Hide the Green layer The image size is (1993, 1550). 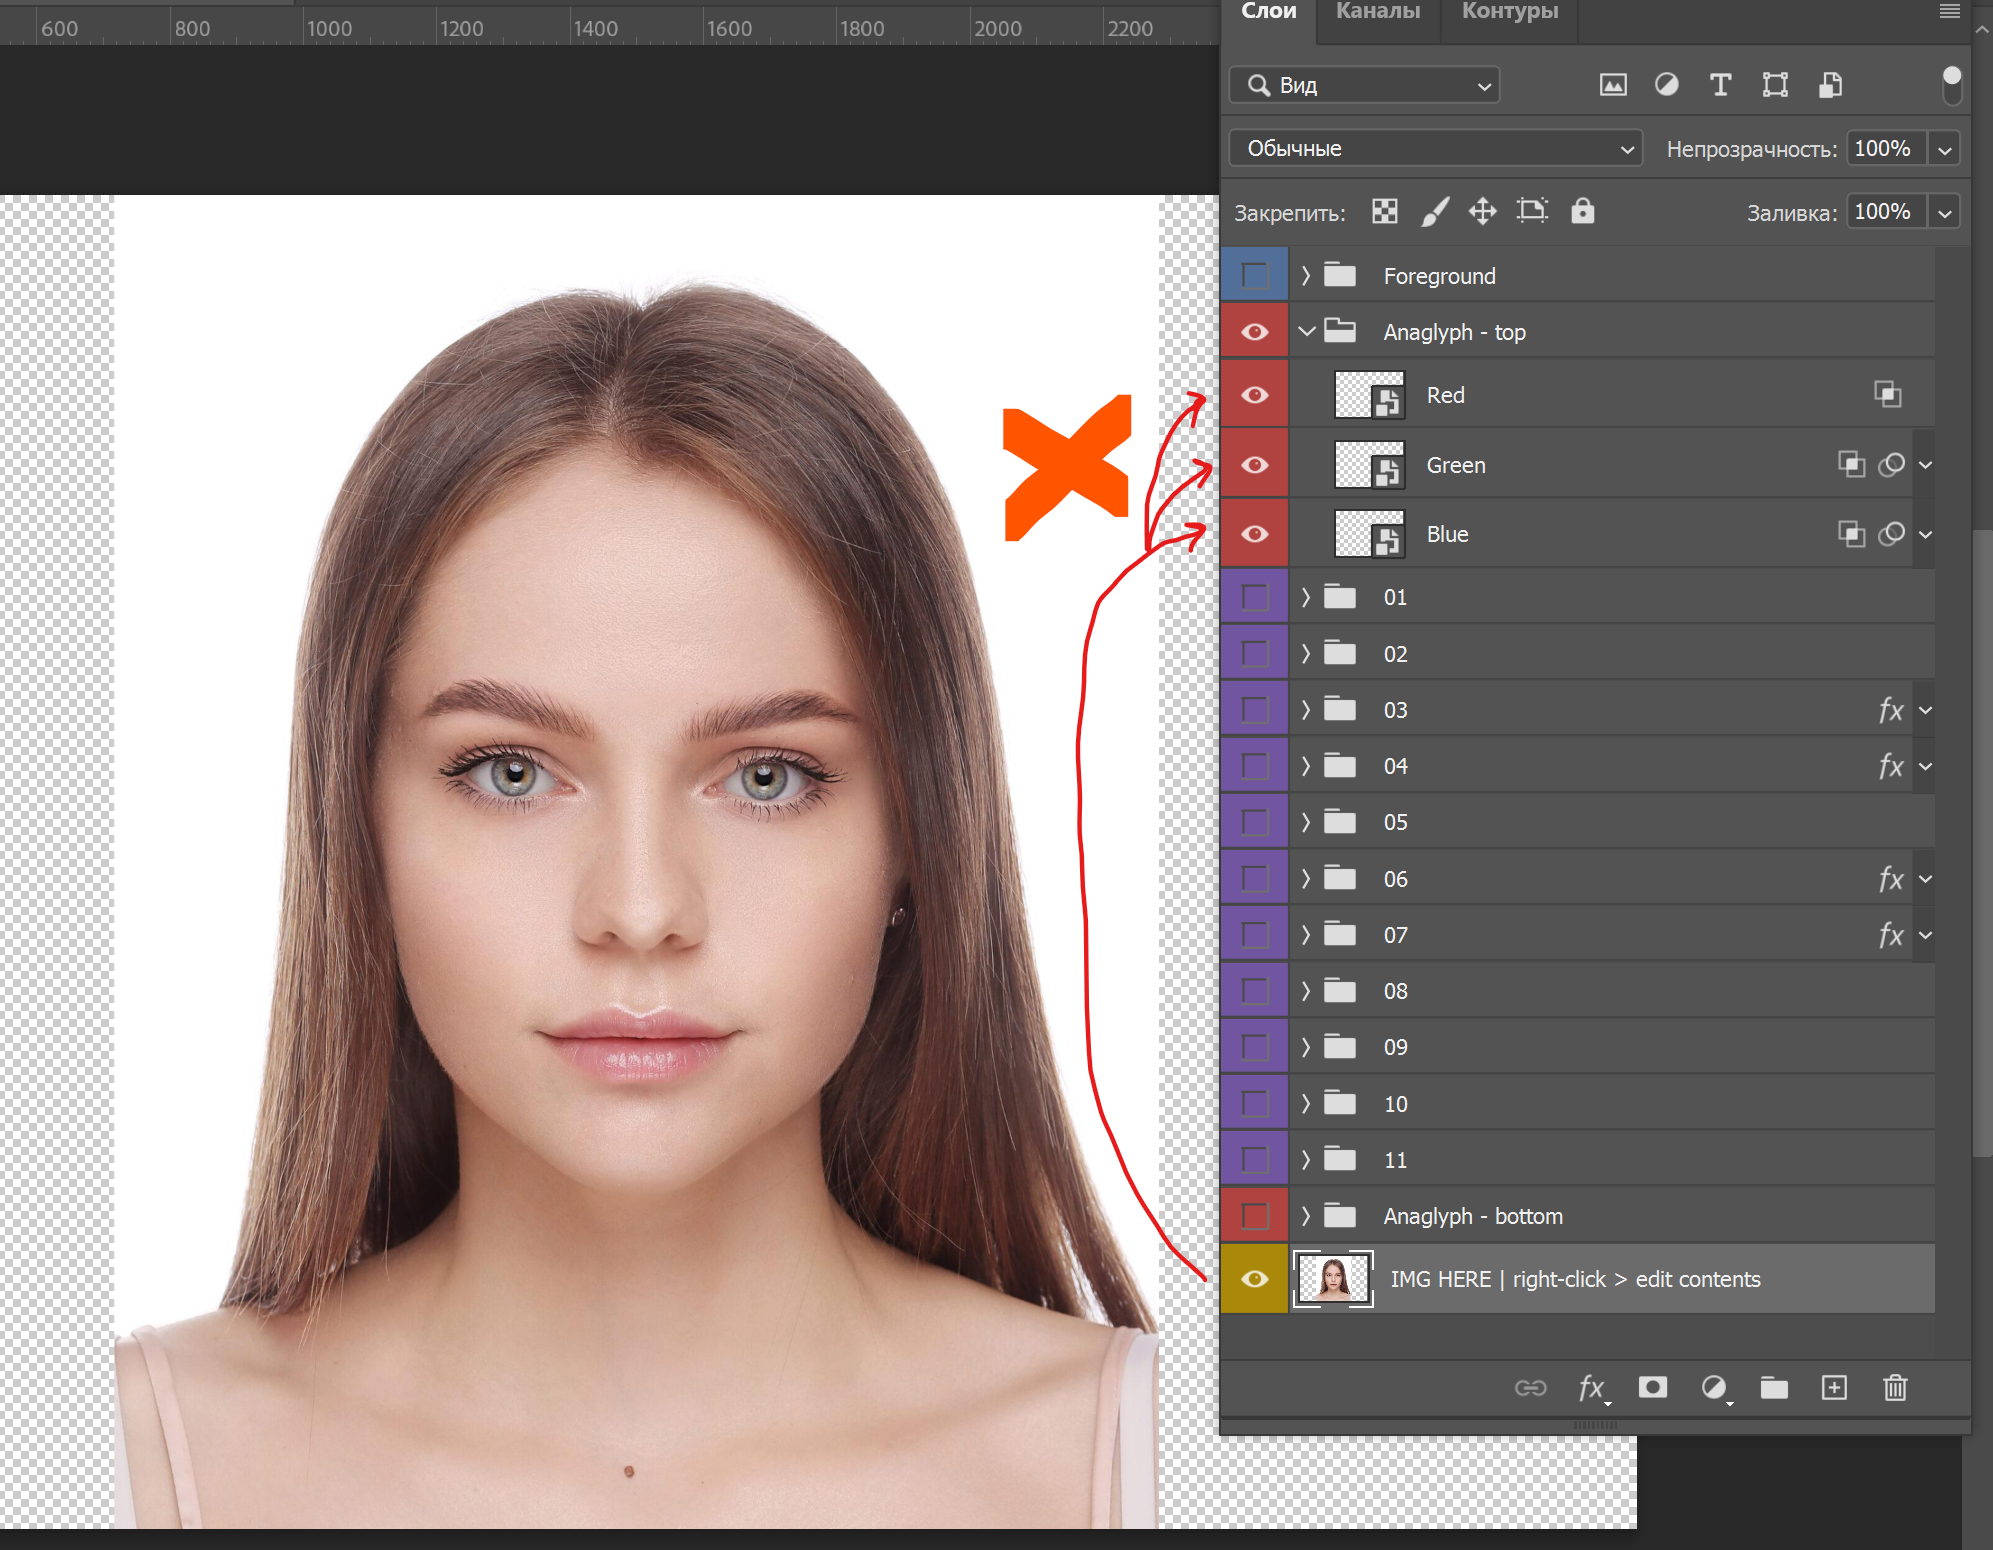1254,463
